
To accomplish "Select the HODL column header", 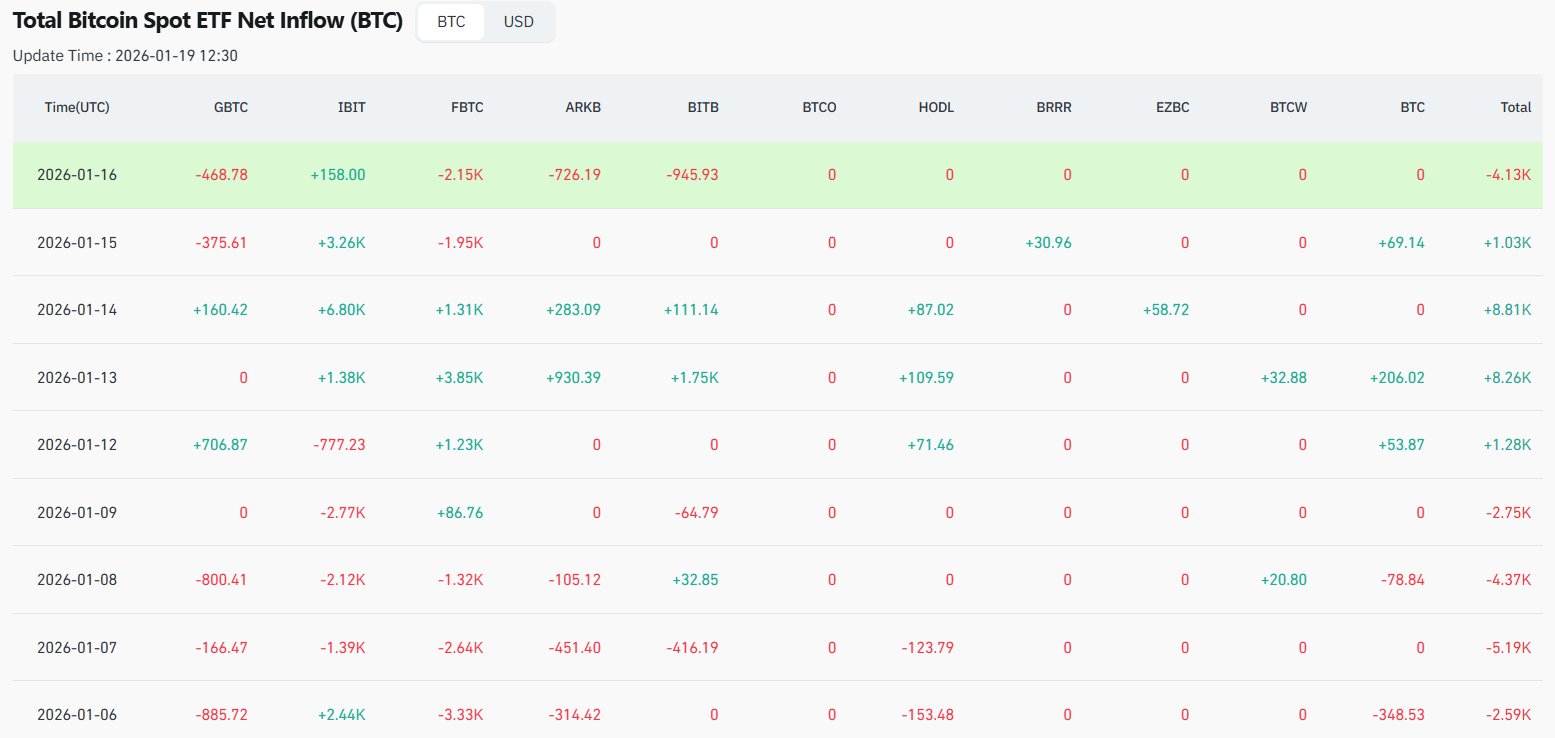I will click(x=936, y=107).
